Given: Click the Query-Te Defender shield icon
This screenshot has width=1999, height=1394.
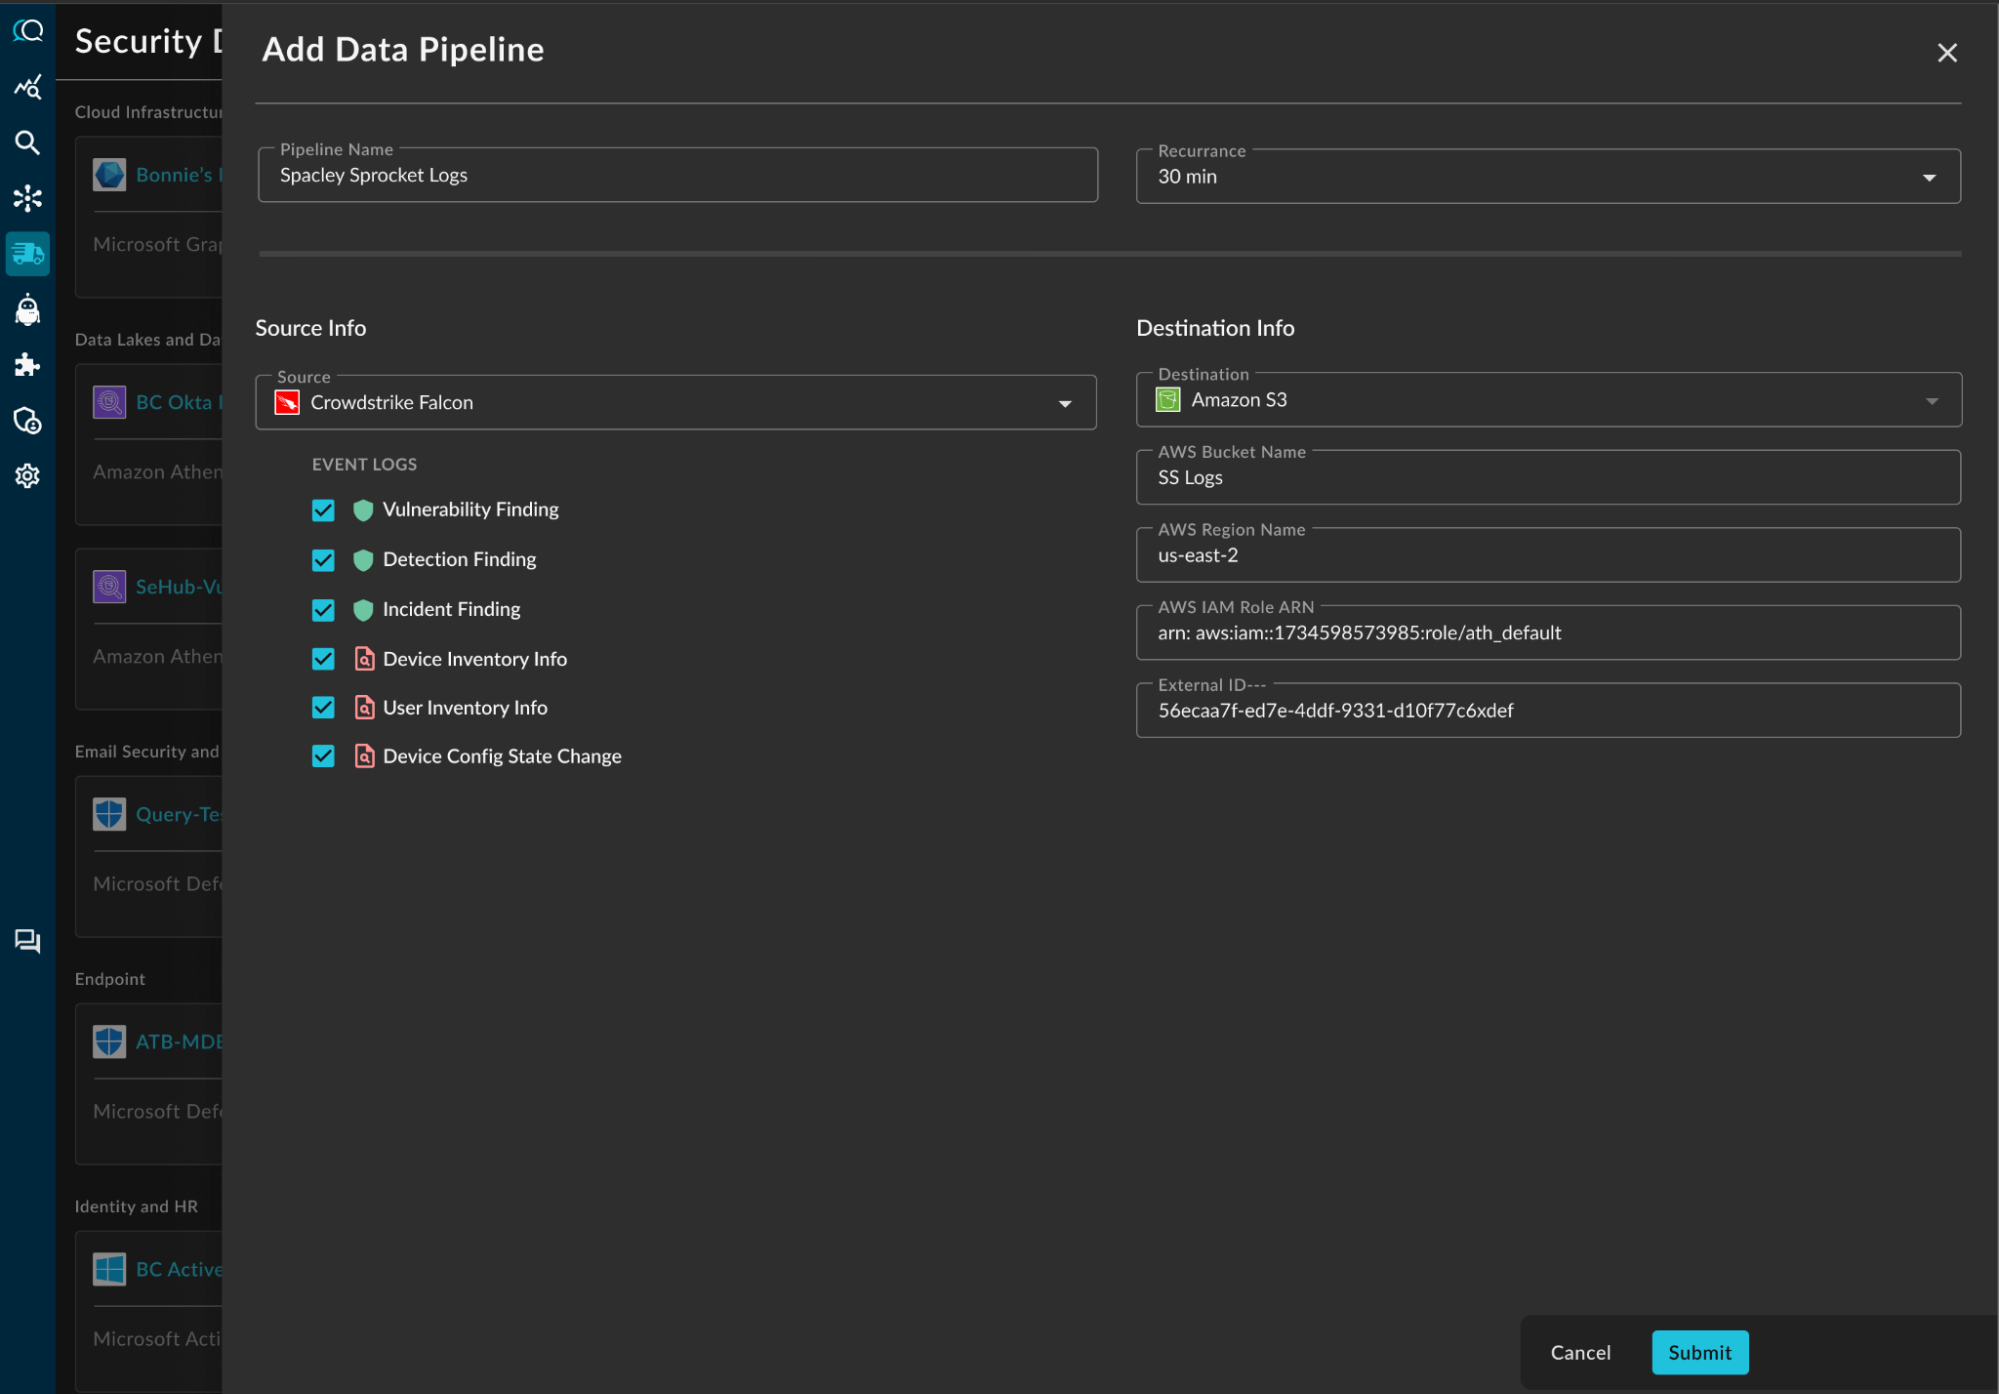Looking at the screenshot, I should point(109,814).
